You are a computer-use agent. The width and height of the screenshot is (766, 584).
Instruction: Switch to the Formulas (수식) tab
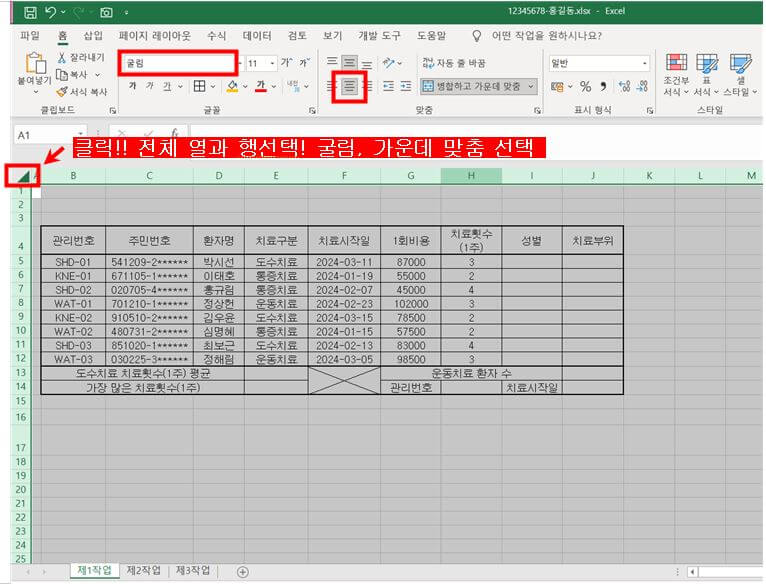pos(216,36)
